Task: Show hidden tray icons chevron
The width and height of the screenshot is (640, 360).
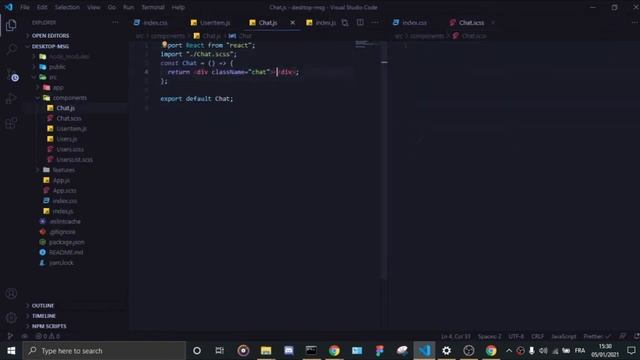Action: [509, 351]
